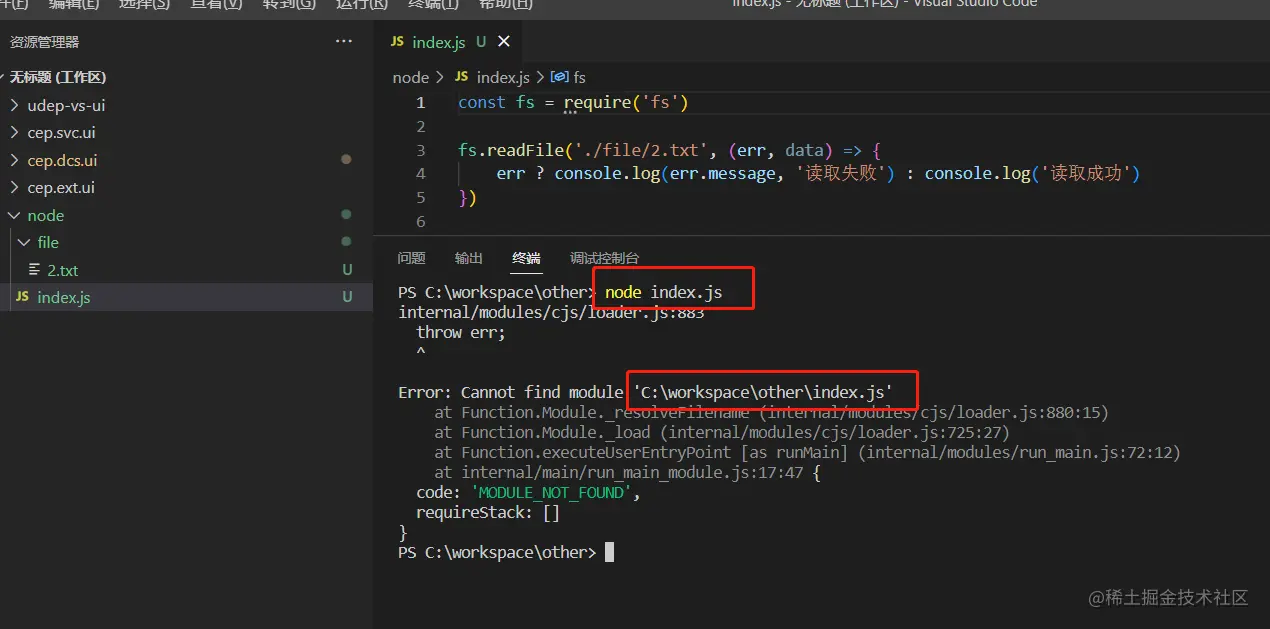Click the JS icon in the breadcrumb path
The image size is (1270, 629).
[462, 77]
